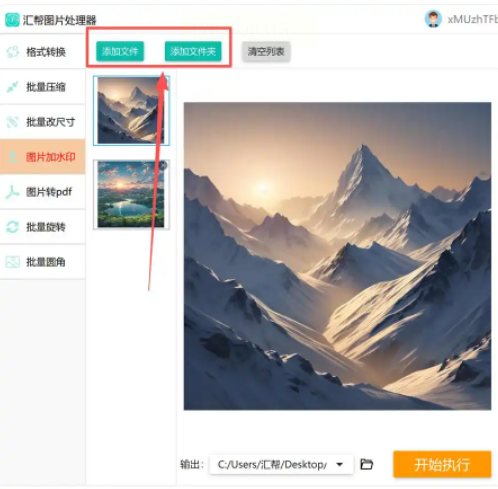Click the 添加文件 button

click(120, 51)
